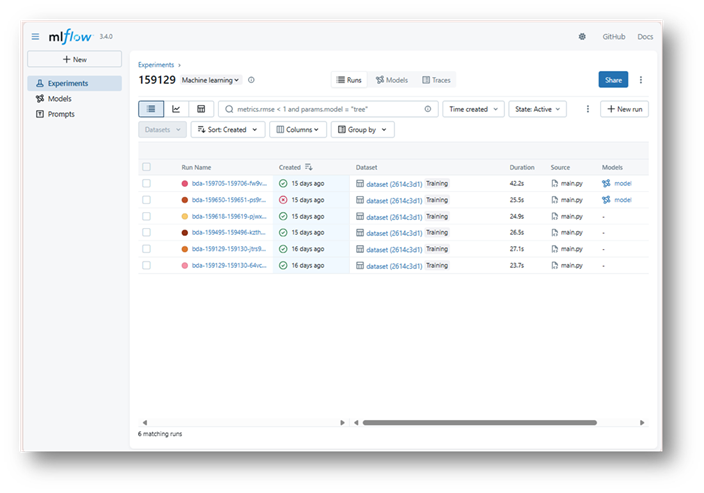This screenshot has height=493, width=704.
Task: Open the State: Active dropdown
Action: click(x=537, y=109)
